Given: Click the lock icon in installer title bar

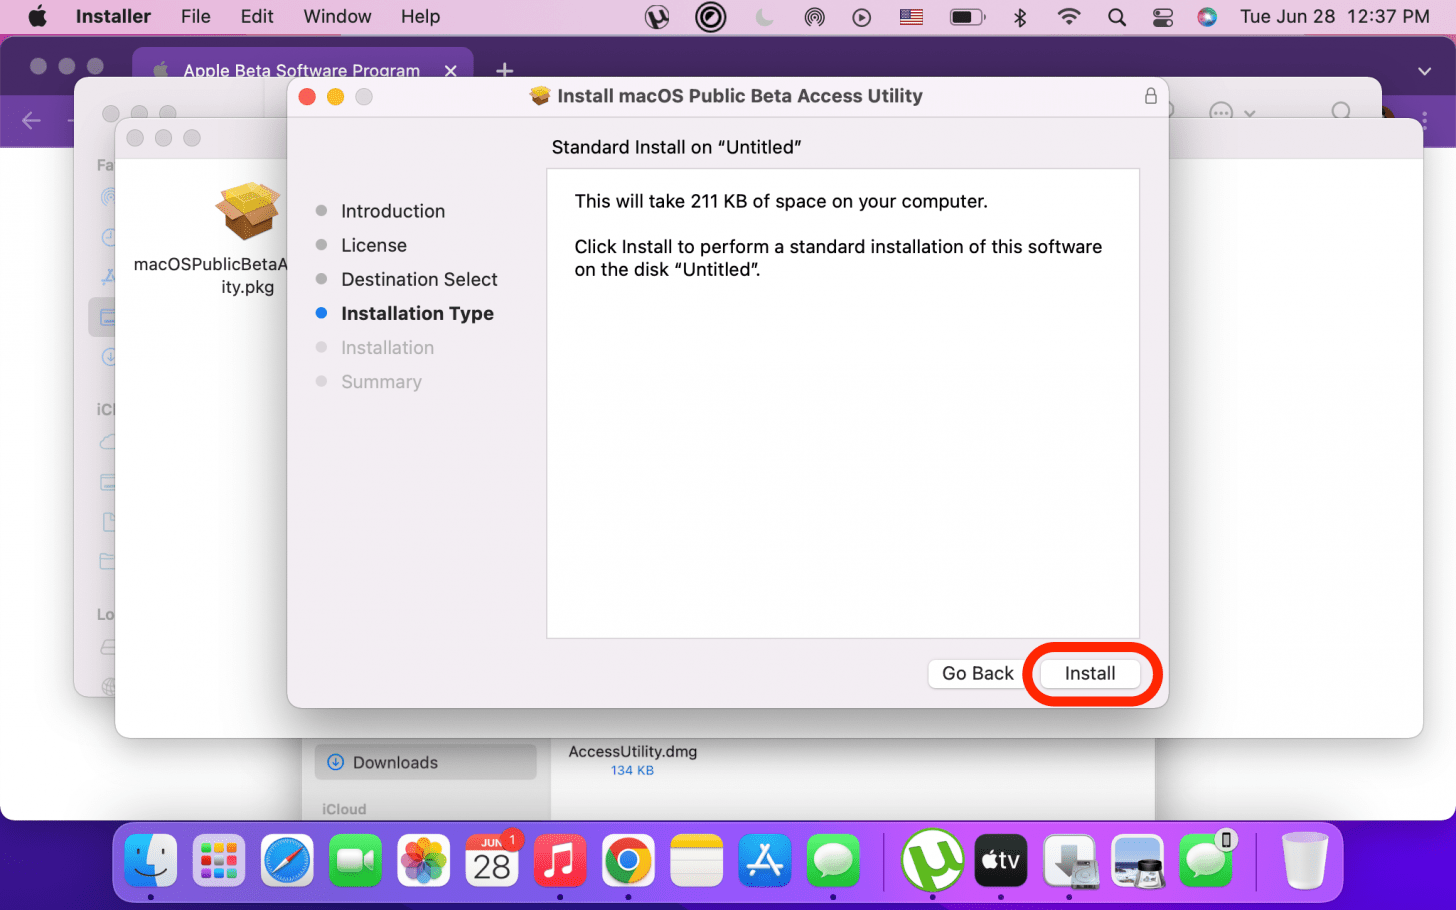Looking at the screenshot, I should point(1150,96).
